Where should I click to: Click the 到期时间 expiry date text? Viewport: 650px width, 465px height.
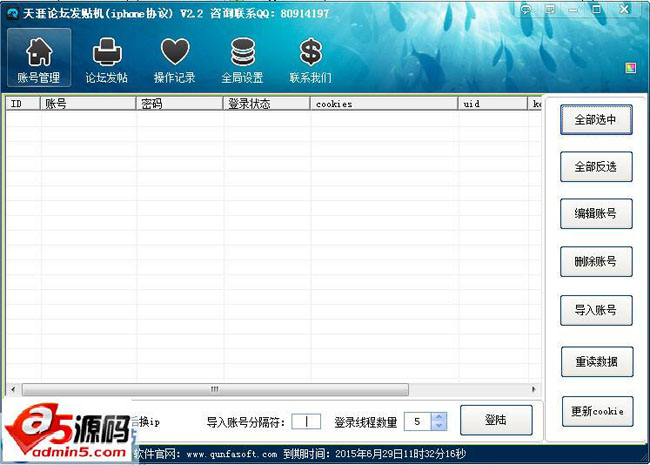[374, 454]
